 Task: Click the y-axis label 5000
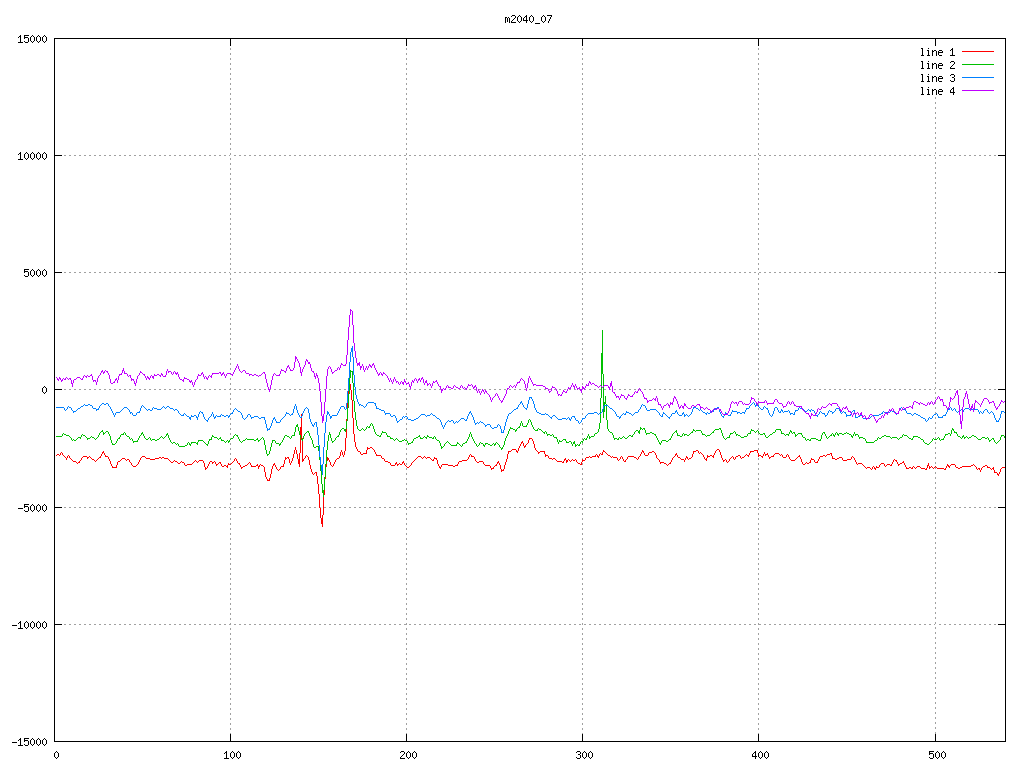coord(35,273)
